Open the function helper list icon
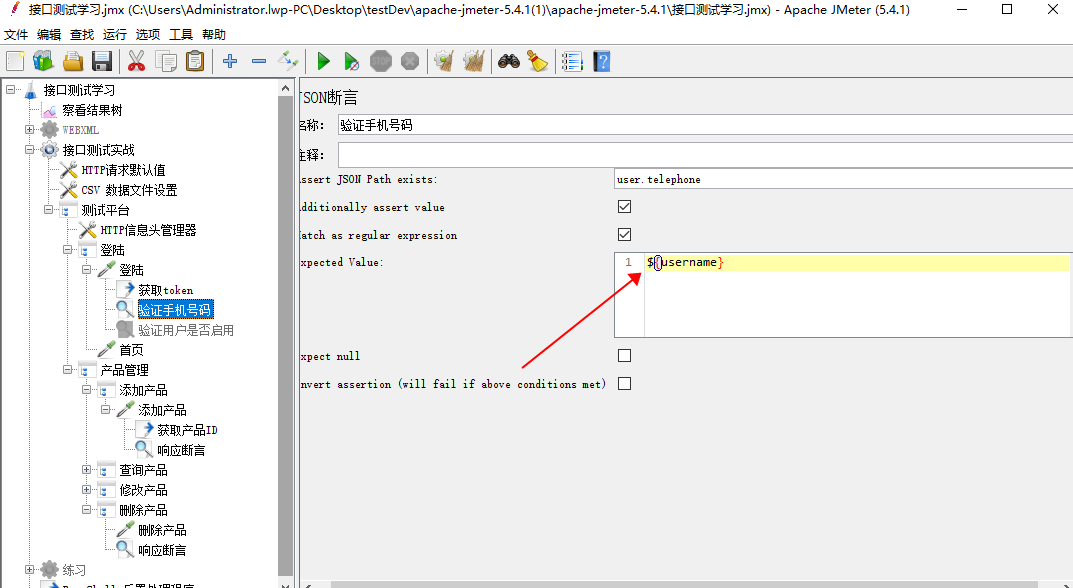The image size is (1073, 588). pos(572,62)
